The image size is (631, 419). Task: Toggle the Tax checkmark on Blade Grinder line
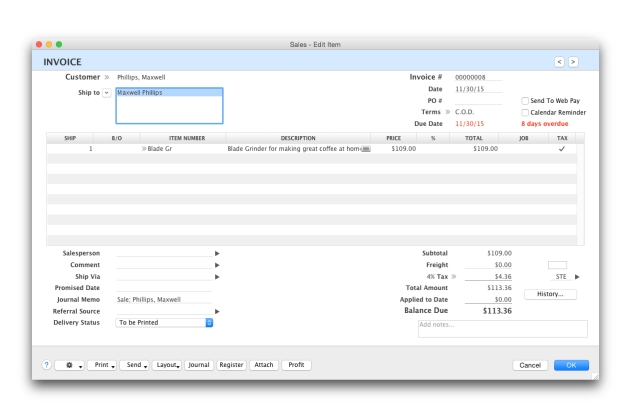pos(562,149)
